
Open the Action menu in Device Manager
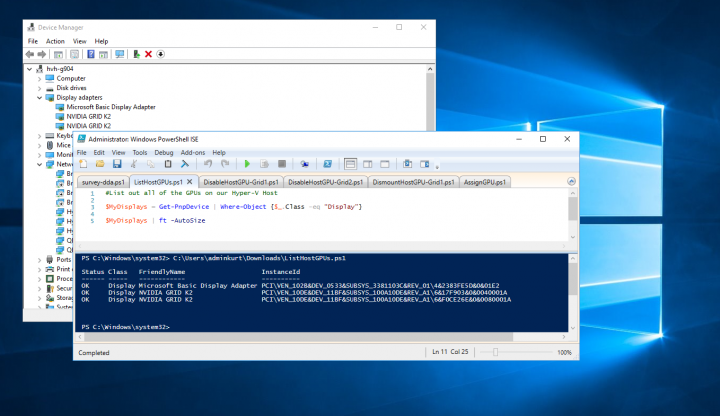pos(55,41)
